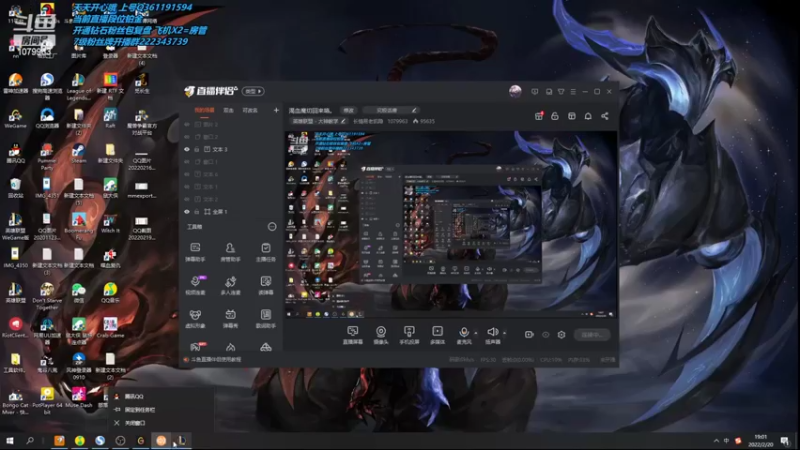Add a 直播屏幕 screen capture source

coord(353,335)
